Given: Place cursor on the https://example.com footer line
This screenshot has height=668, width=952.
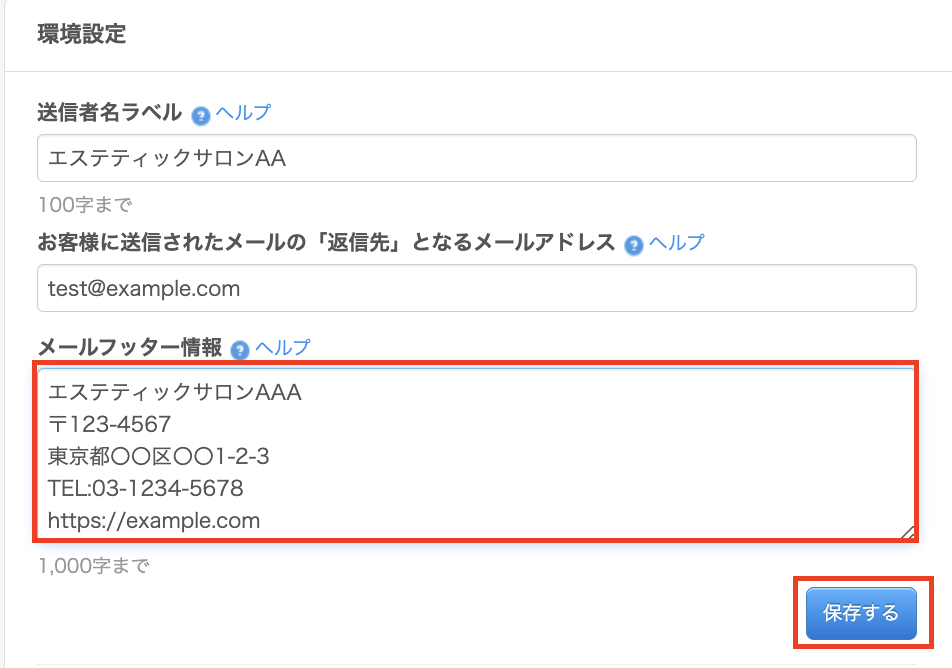Looking at the screenshot, I should pos(154,520).
